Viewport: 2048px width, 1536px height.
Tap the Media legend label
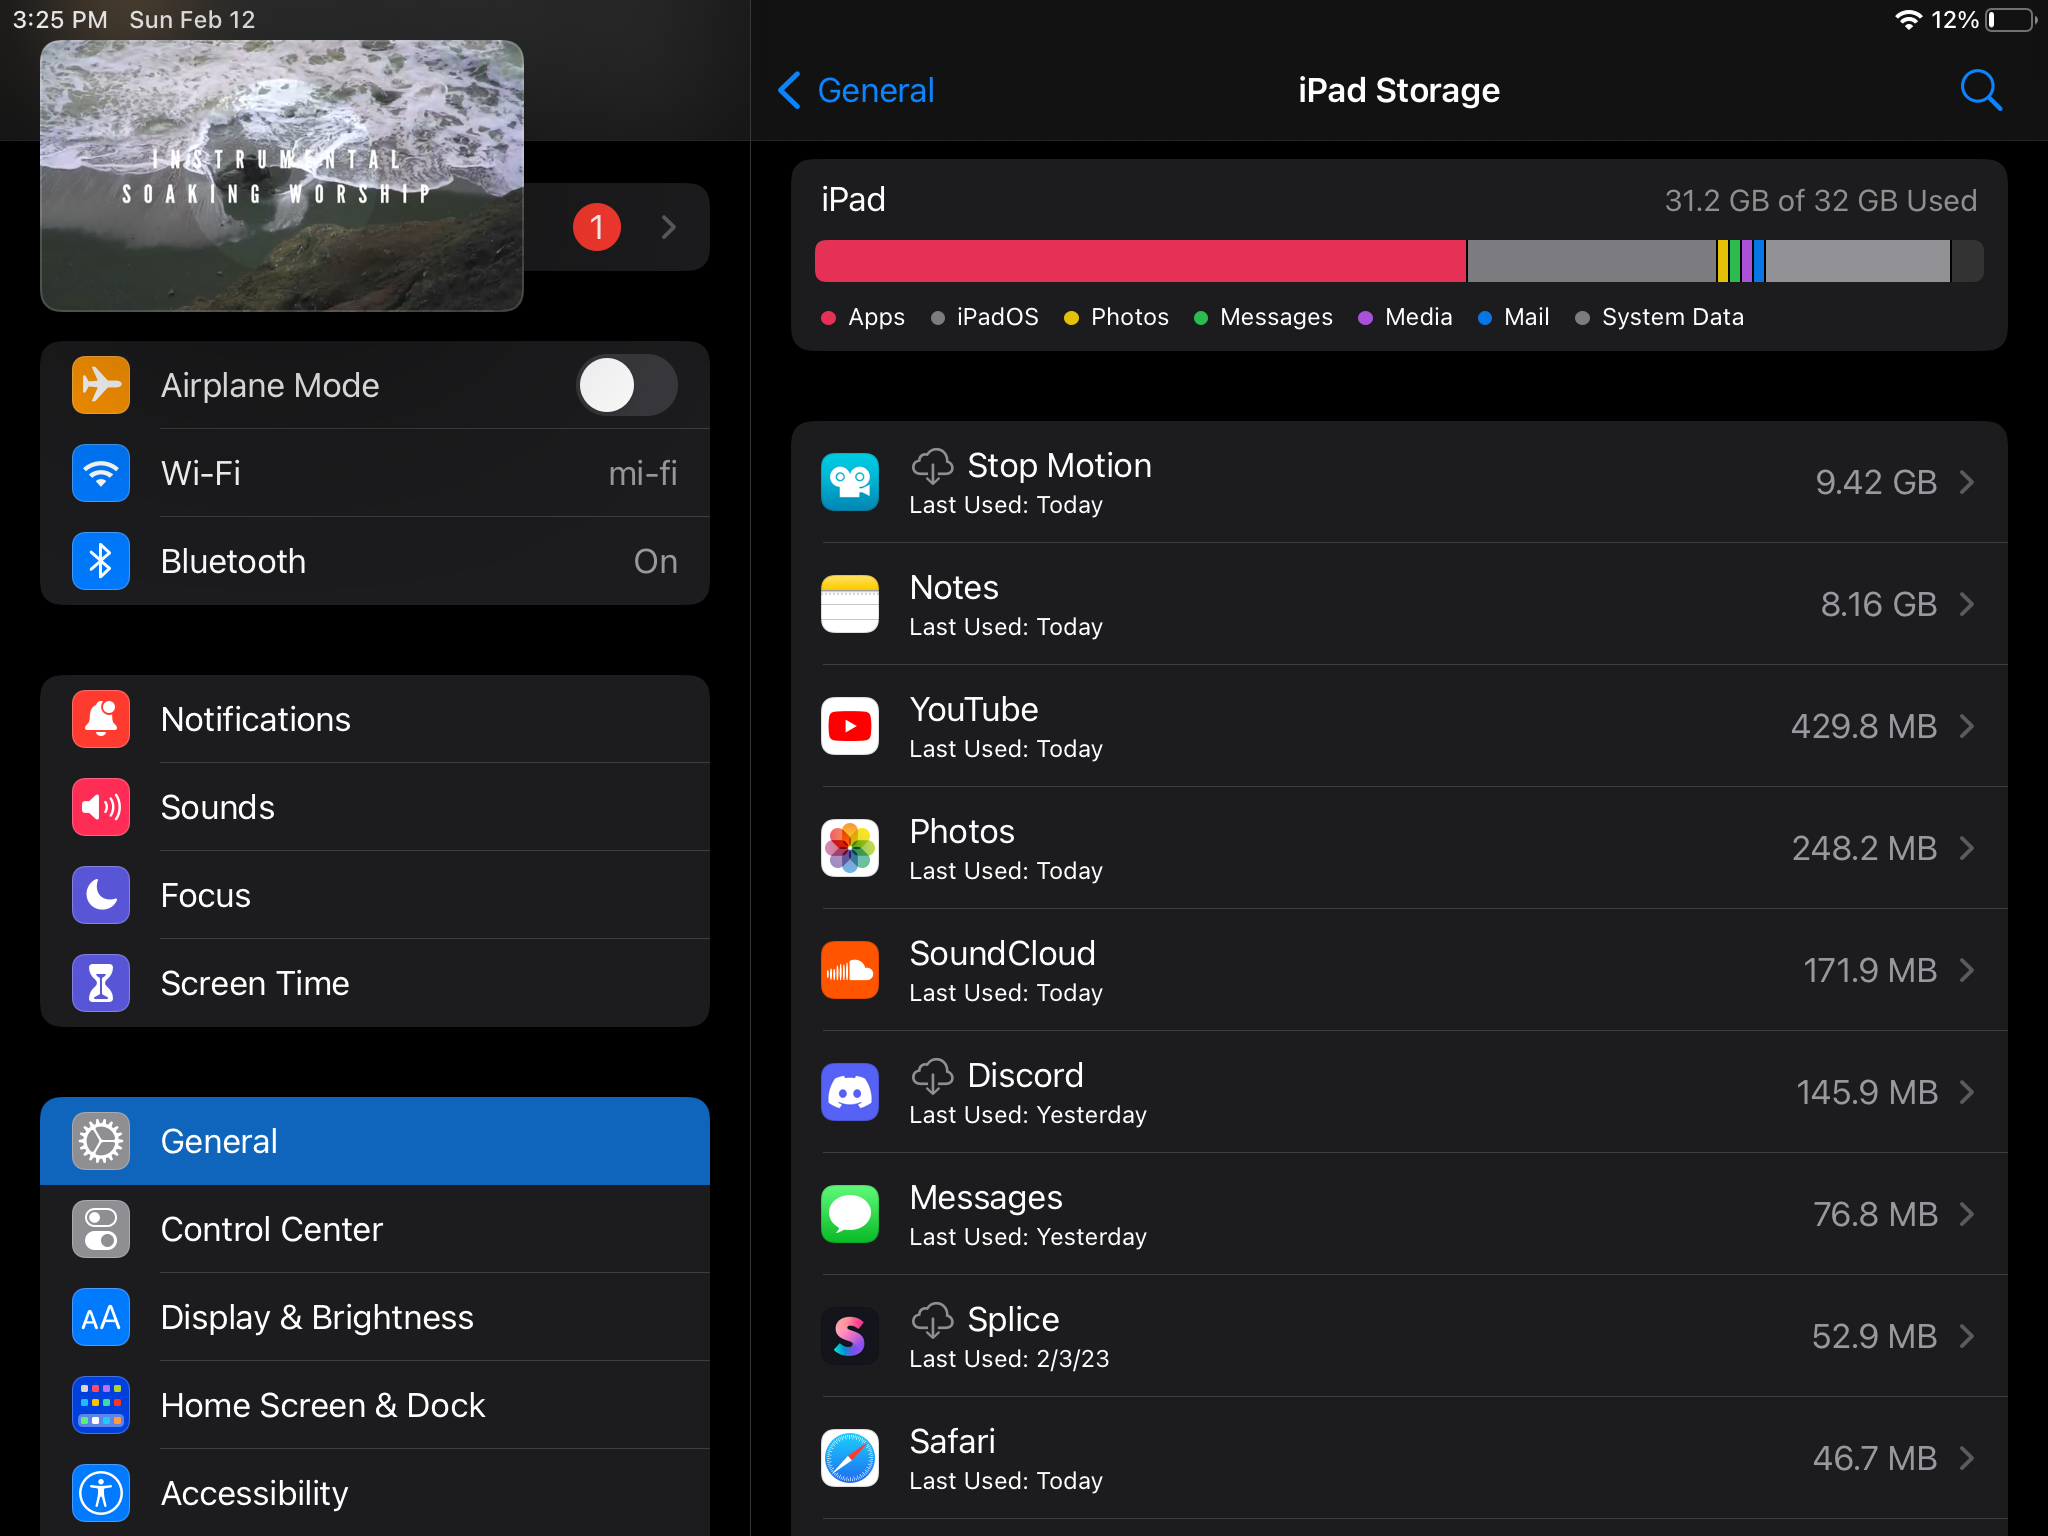(x=1418, y=317)
